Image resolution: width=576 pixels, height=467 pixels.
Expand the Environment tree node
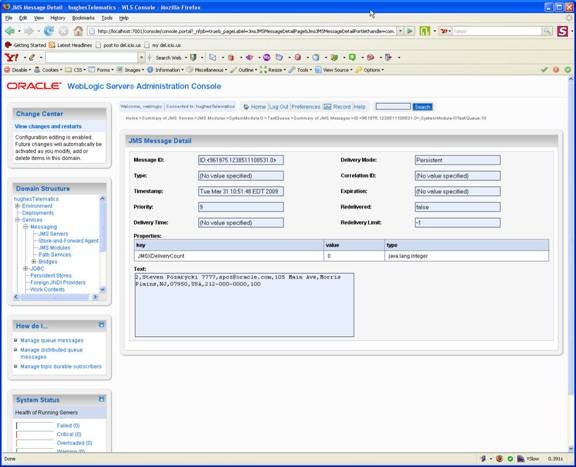(17, 206)
